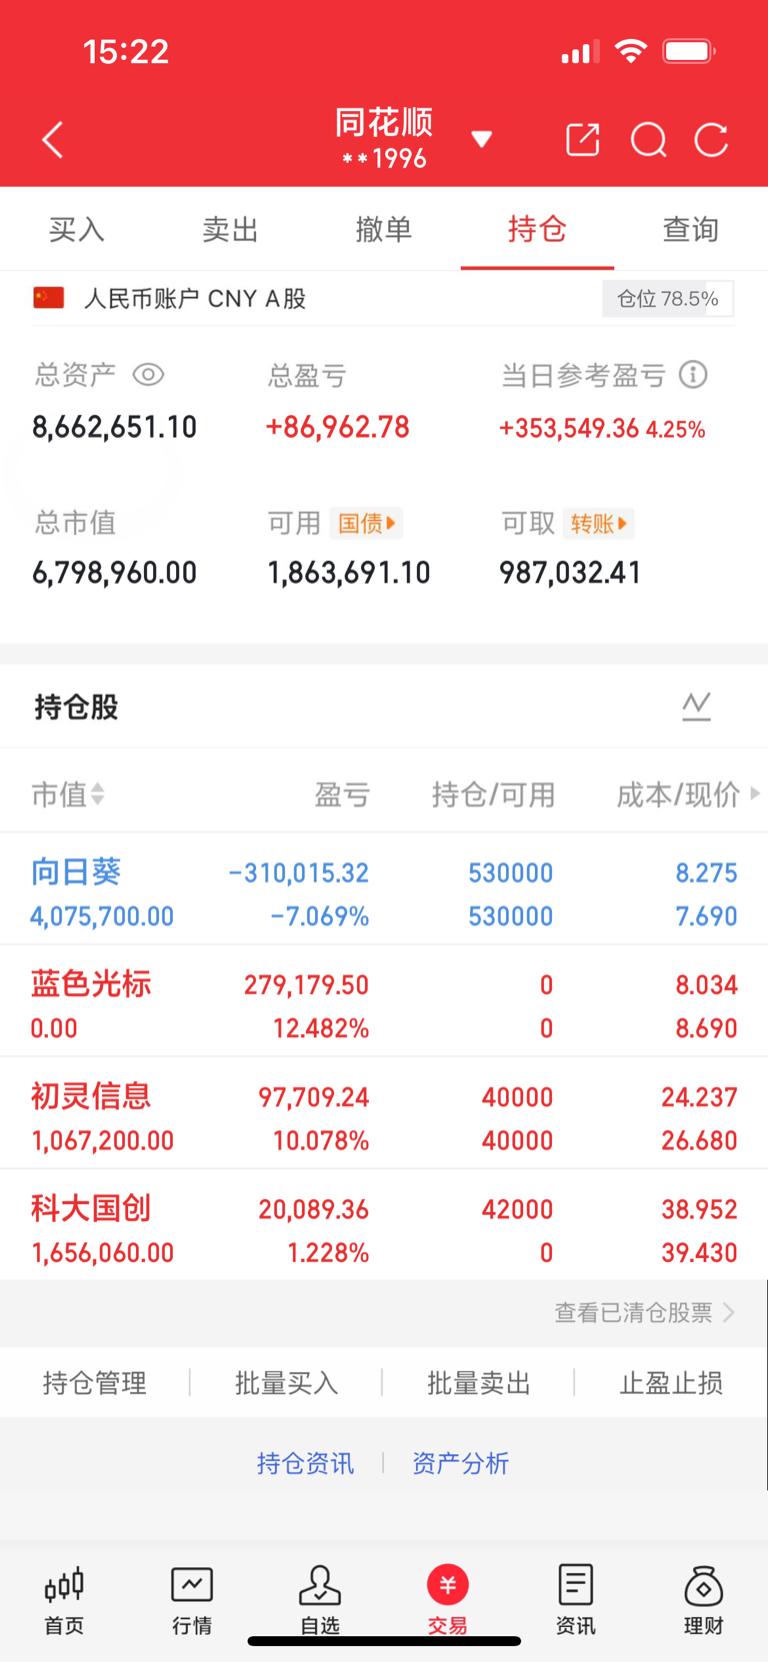Open the 资产分析 link
This screenshot has width=768, height=1663.
(461, 1464)
